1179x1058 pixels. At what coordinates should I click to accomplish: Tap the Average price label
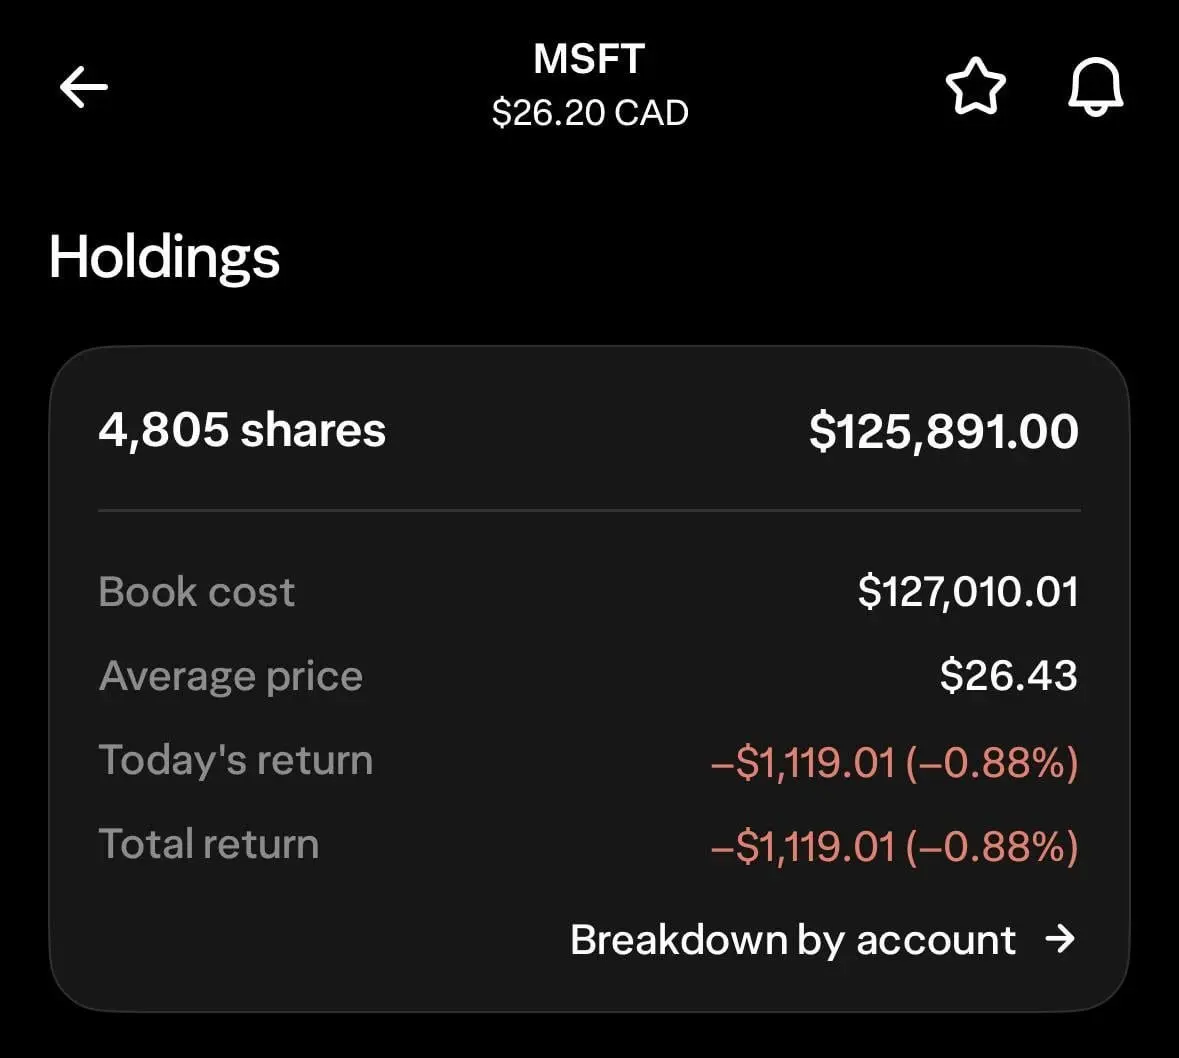point(231,676)
